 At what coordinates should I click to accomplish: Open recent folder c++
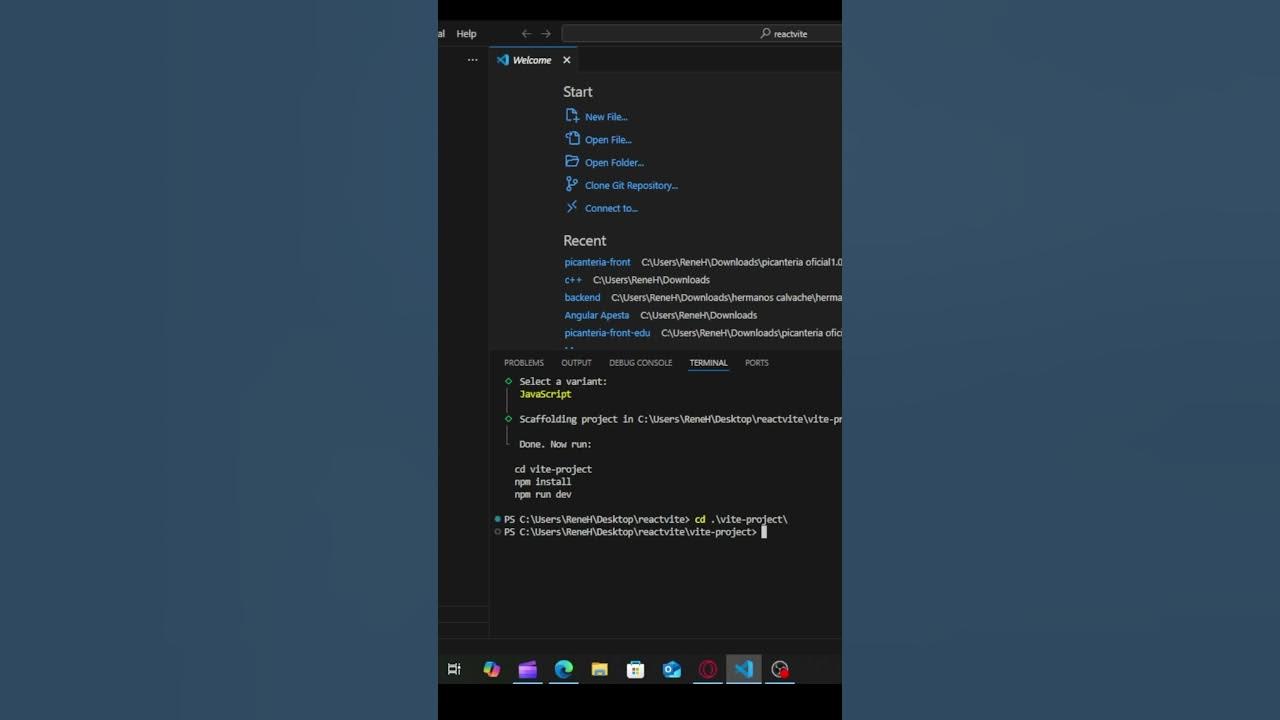point(573,280)
